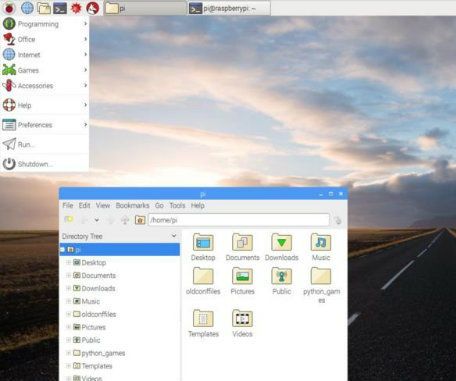Screen dimensions: 456x381
Task: Choose Shutdown... from the main menu
Action: (45, 164)
